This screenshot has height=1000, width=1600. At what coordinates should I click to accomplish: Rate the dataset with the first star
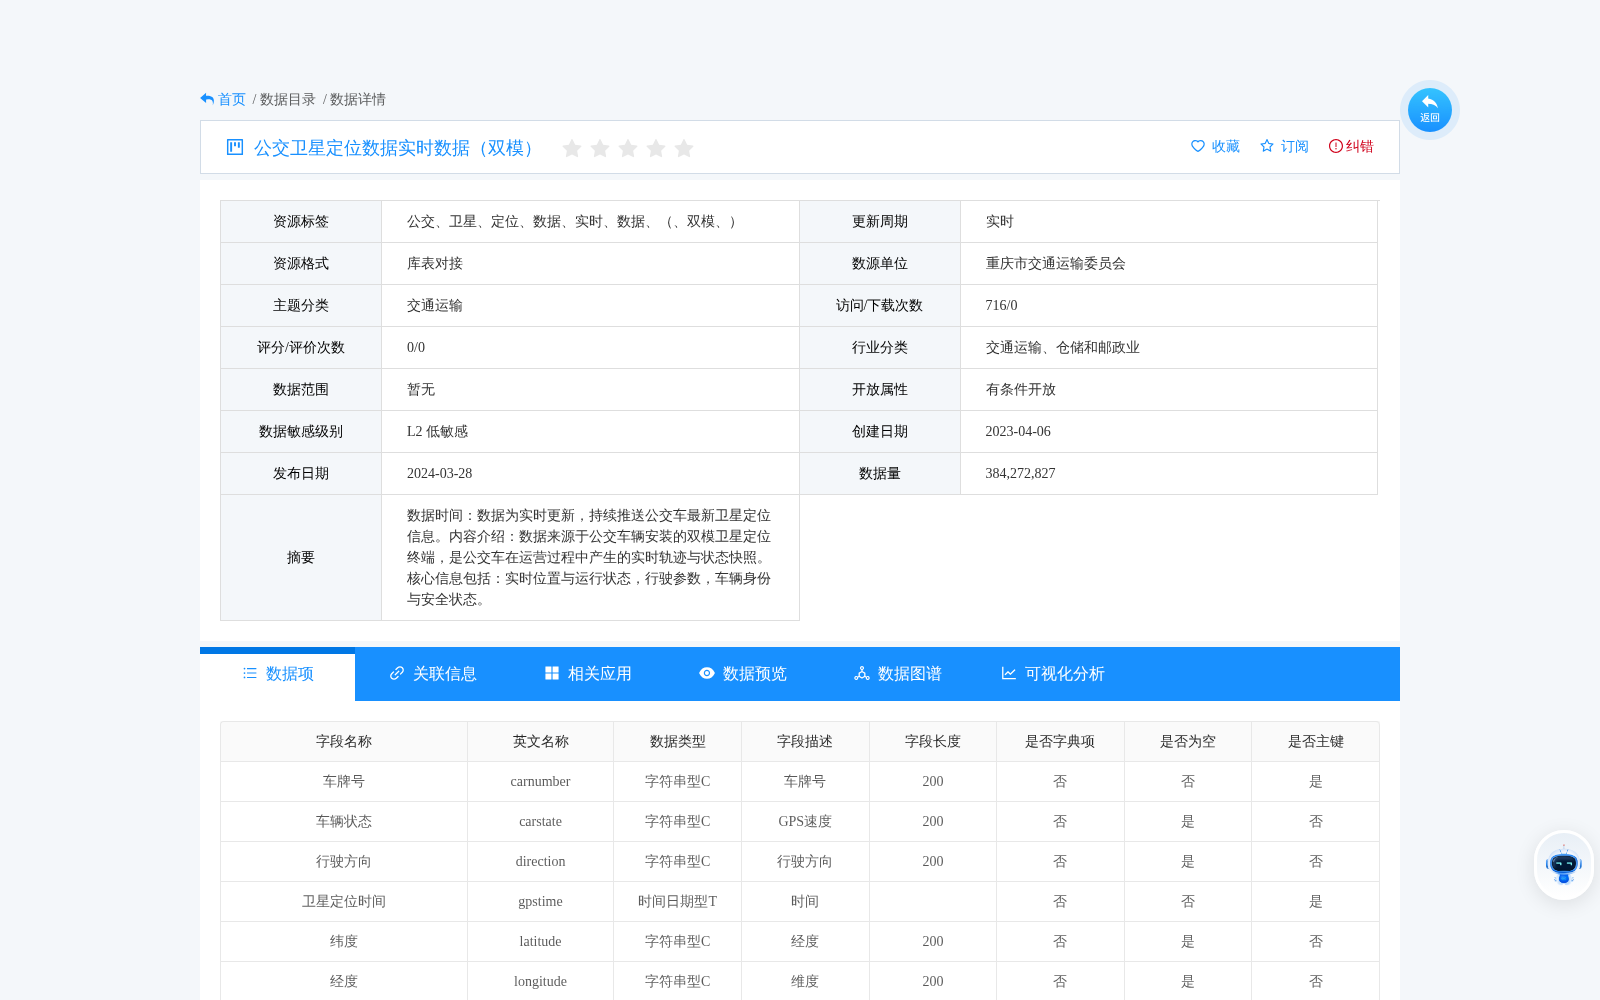coord(572,148)
